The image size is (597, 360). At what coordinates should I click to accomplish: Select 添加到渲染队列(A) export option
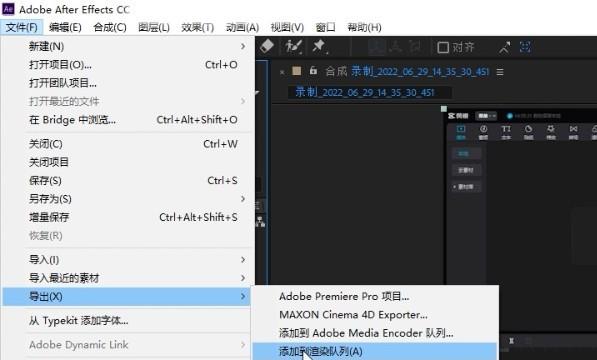pyautogui.click(x=375, y=351)
